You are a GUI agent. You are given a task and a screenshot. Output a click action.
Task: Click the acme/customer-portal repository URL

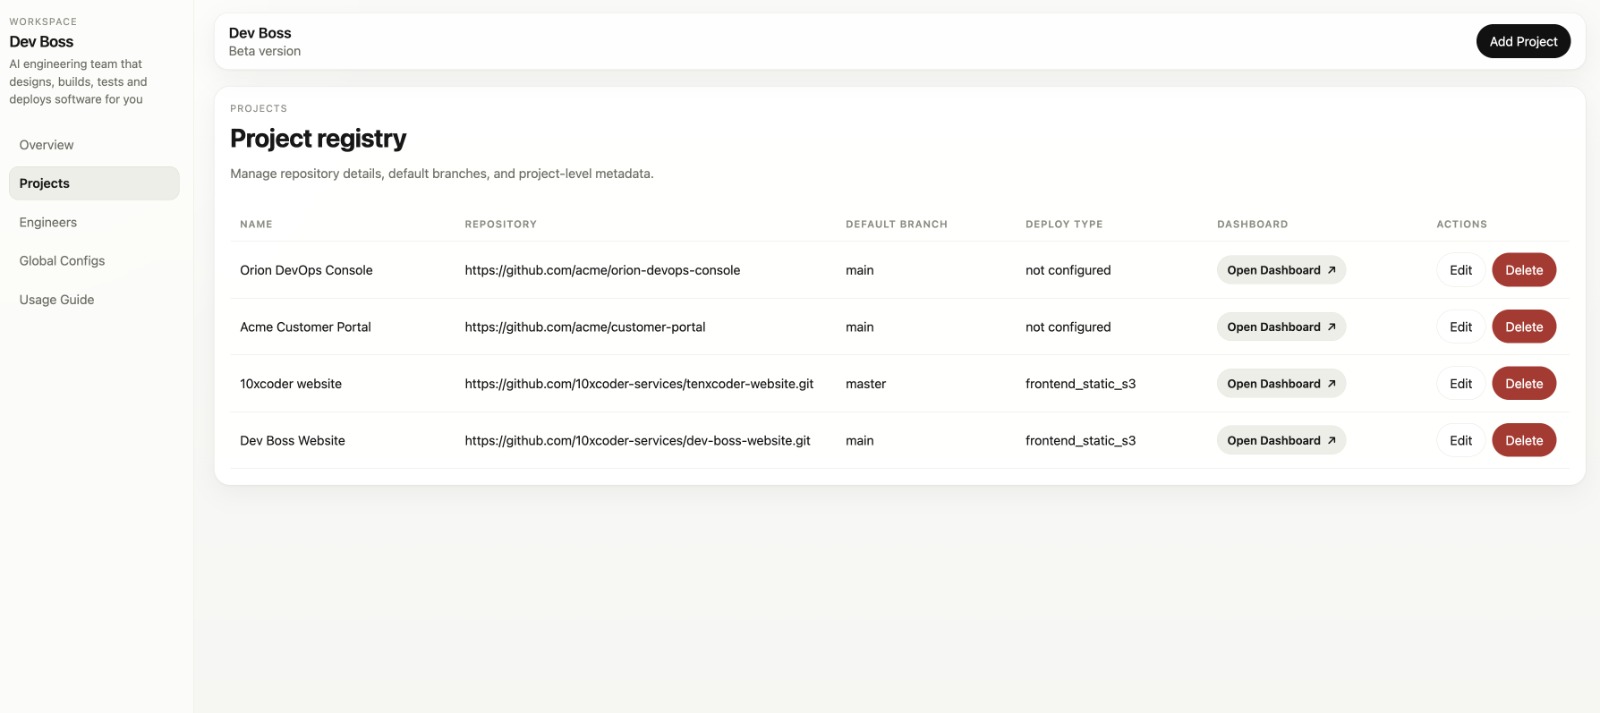tap(585, 327)
